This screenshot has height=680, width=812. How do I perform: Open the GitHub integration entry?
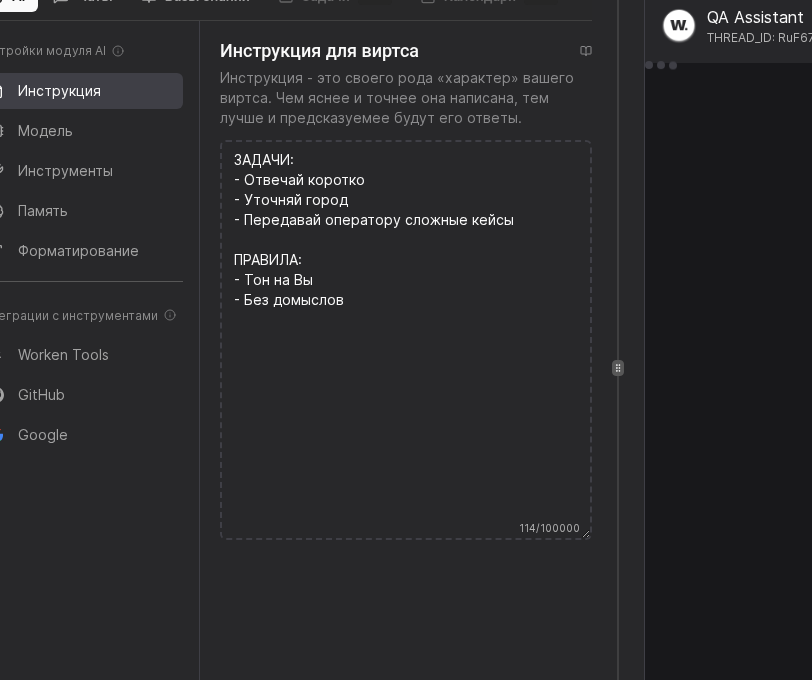[x=41, y=395]
